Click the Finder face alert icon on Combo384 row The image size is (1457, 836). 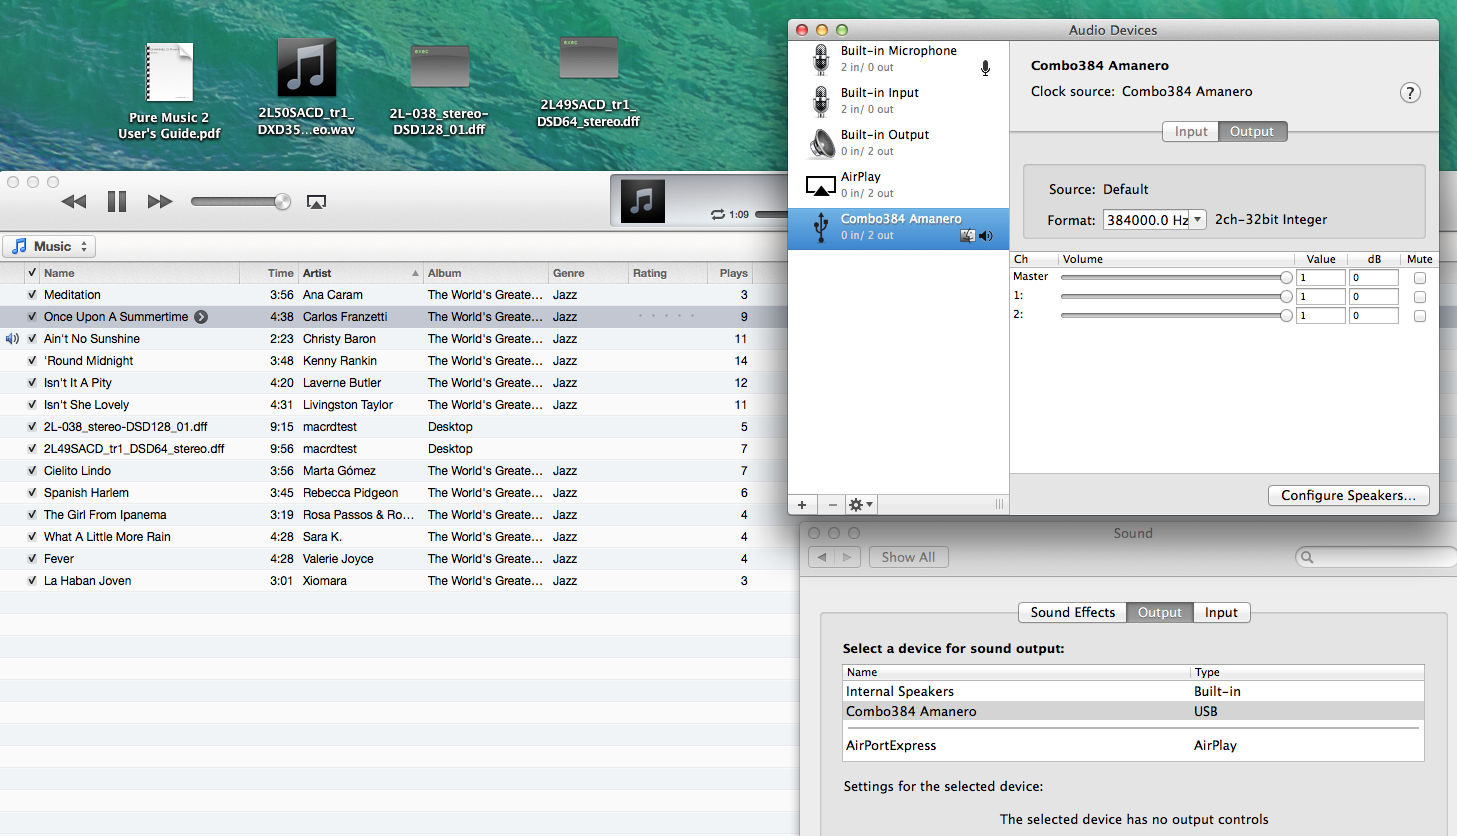[x=967, y=236]
